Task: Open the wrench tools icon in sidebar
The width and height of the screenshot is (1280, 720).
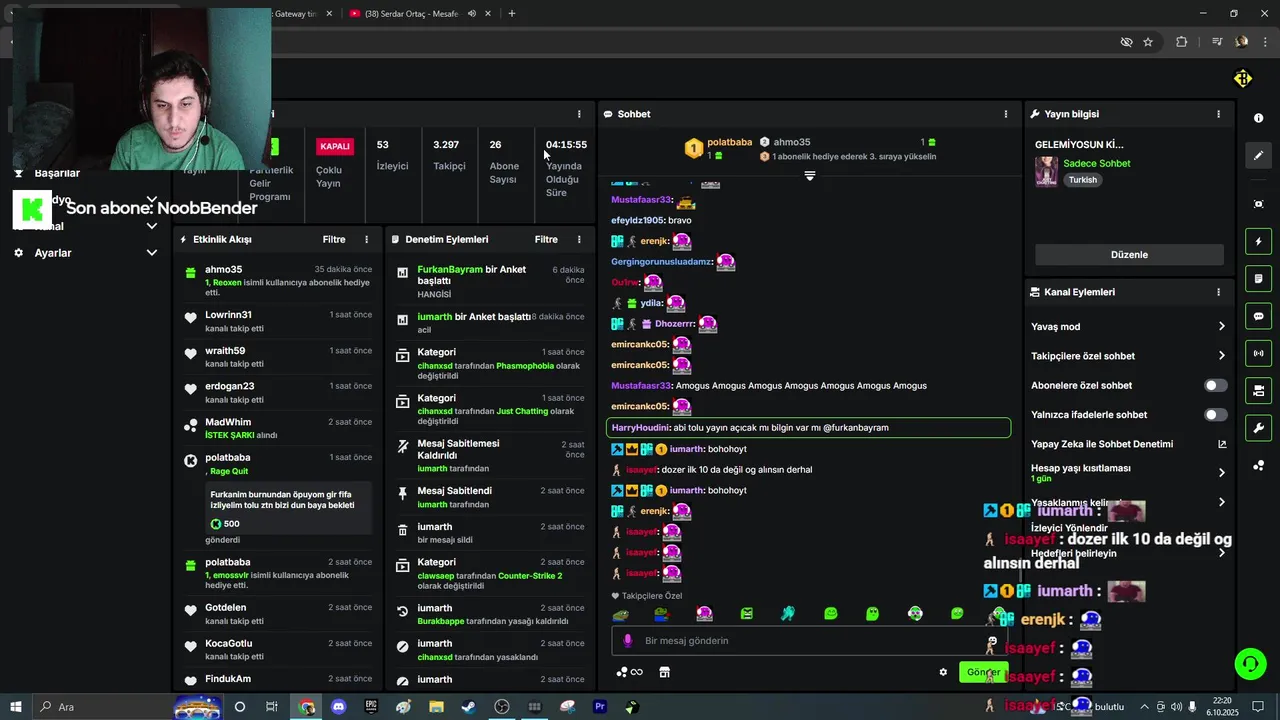Action: (x=1258, y=428)
